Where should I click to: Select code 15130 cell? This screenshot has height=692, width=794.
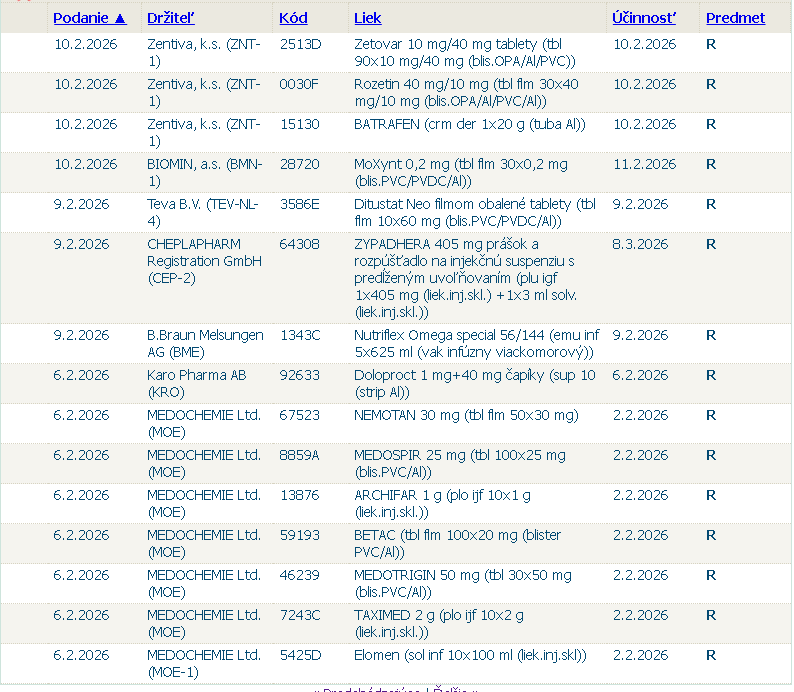pyautogui.click(x=300, y=125)
